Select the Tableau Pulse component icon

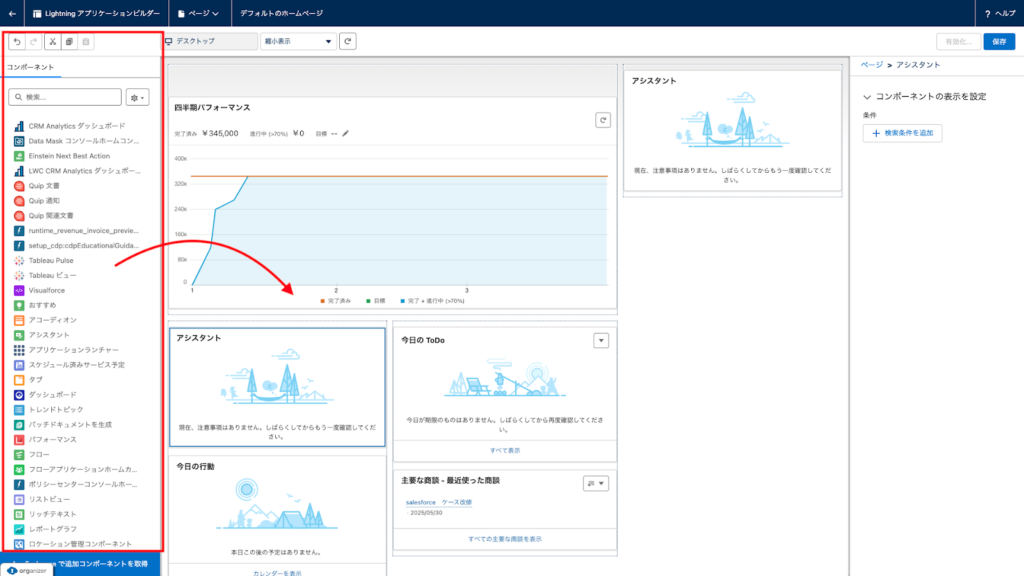(19, 261)
